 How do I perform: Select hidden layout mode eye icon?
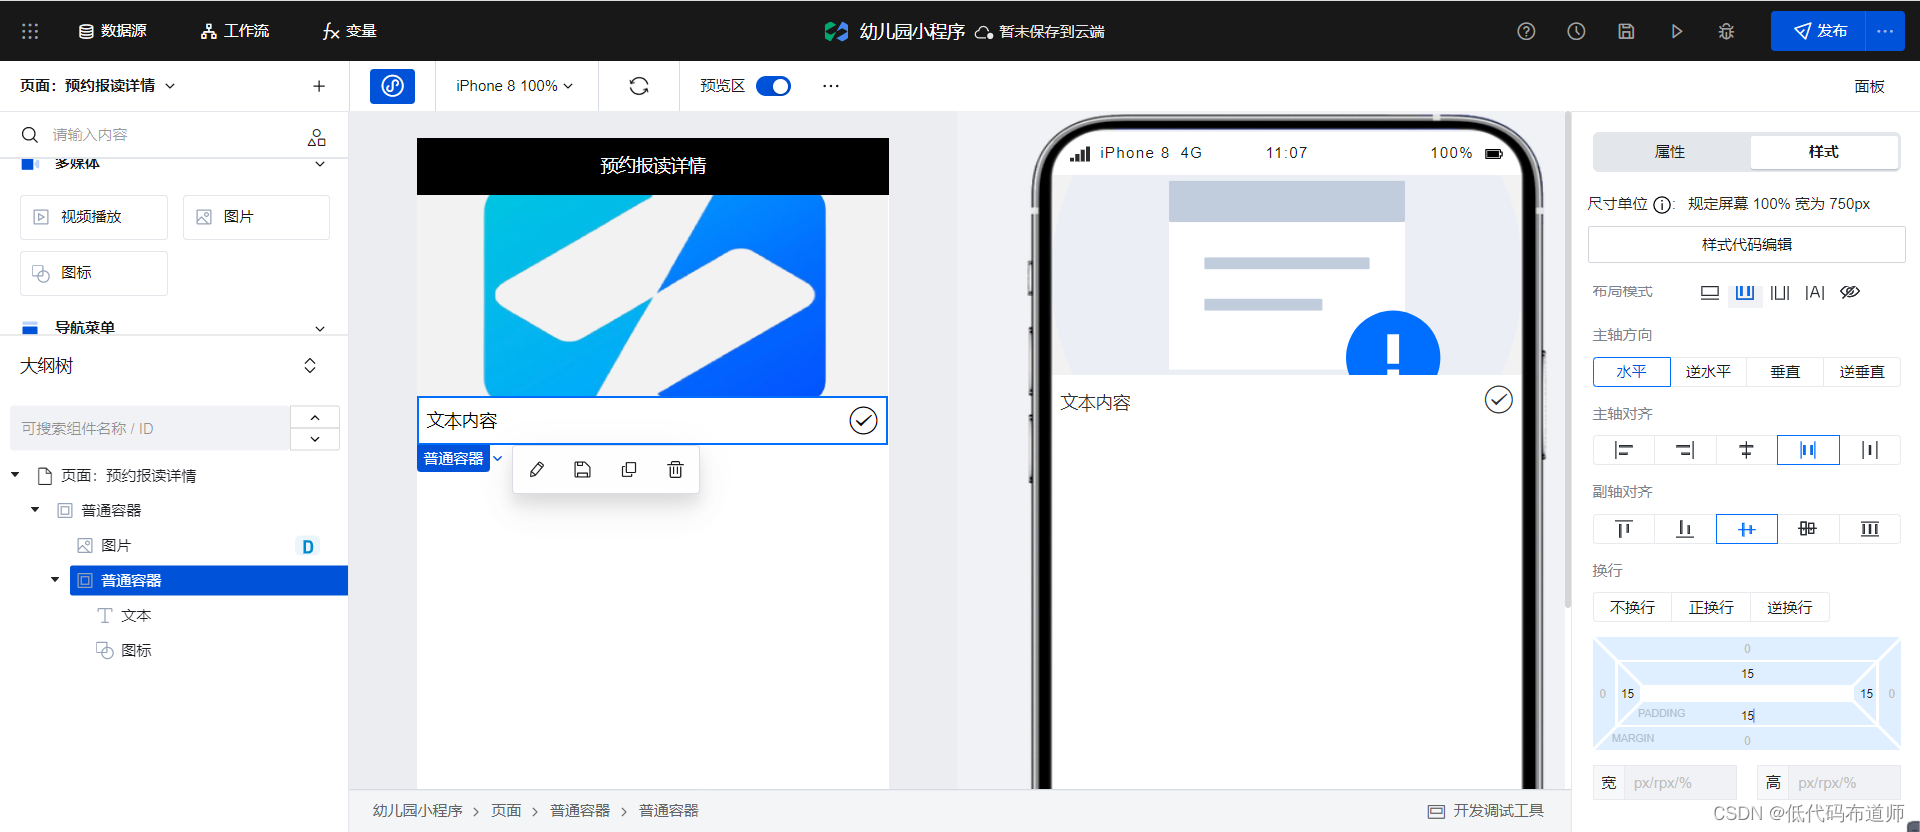pyautogui.click(x=1850, y=293)
